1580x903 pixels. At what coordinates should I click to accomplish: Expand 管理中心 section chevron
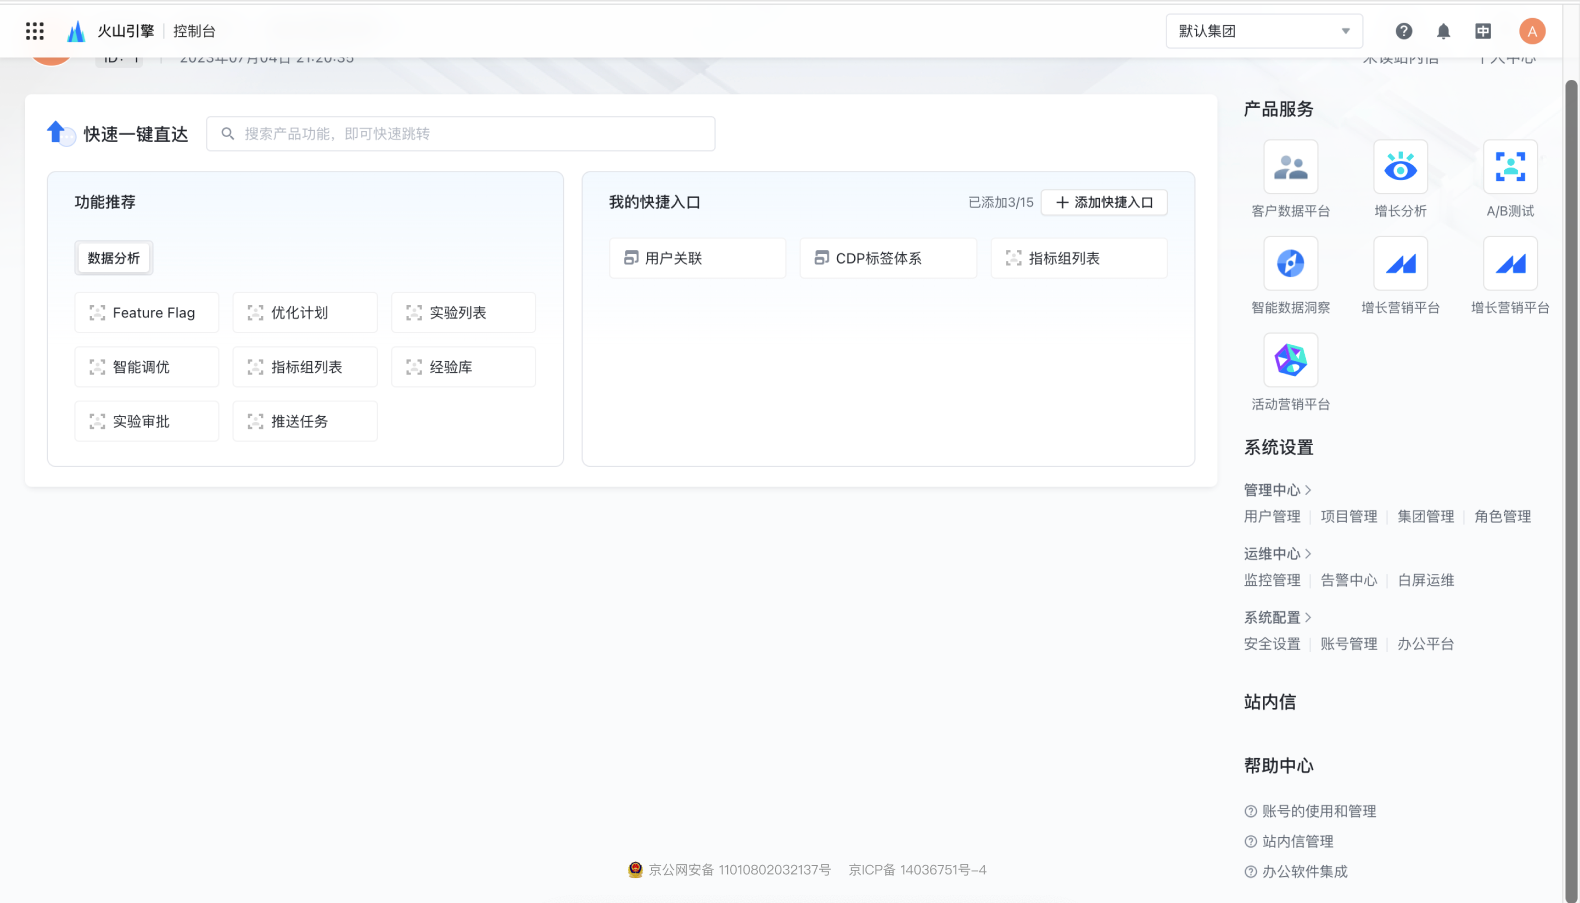1308,490
